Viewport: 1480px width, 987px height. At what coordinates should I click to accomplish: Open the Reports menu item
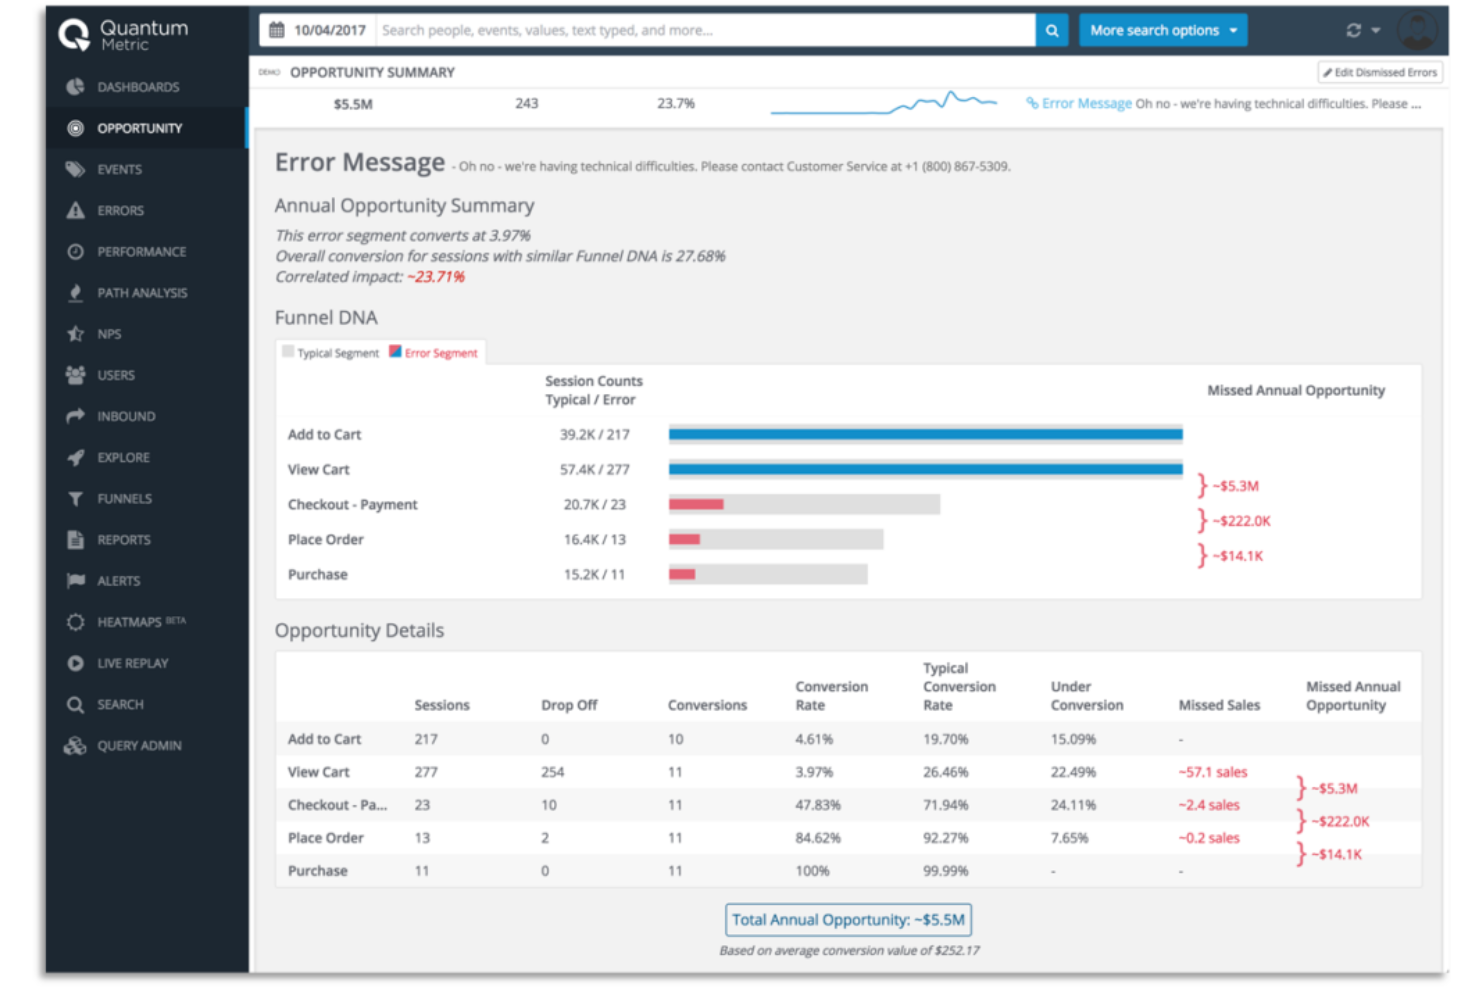(x=124, y=539)
